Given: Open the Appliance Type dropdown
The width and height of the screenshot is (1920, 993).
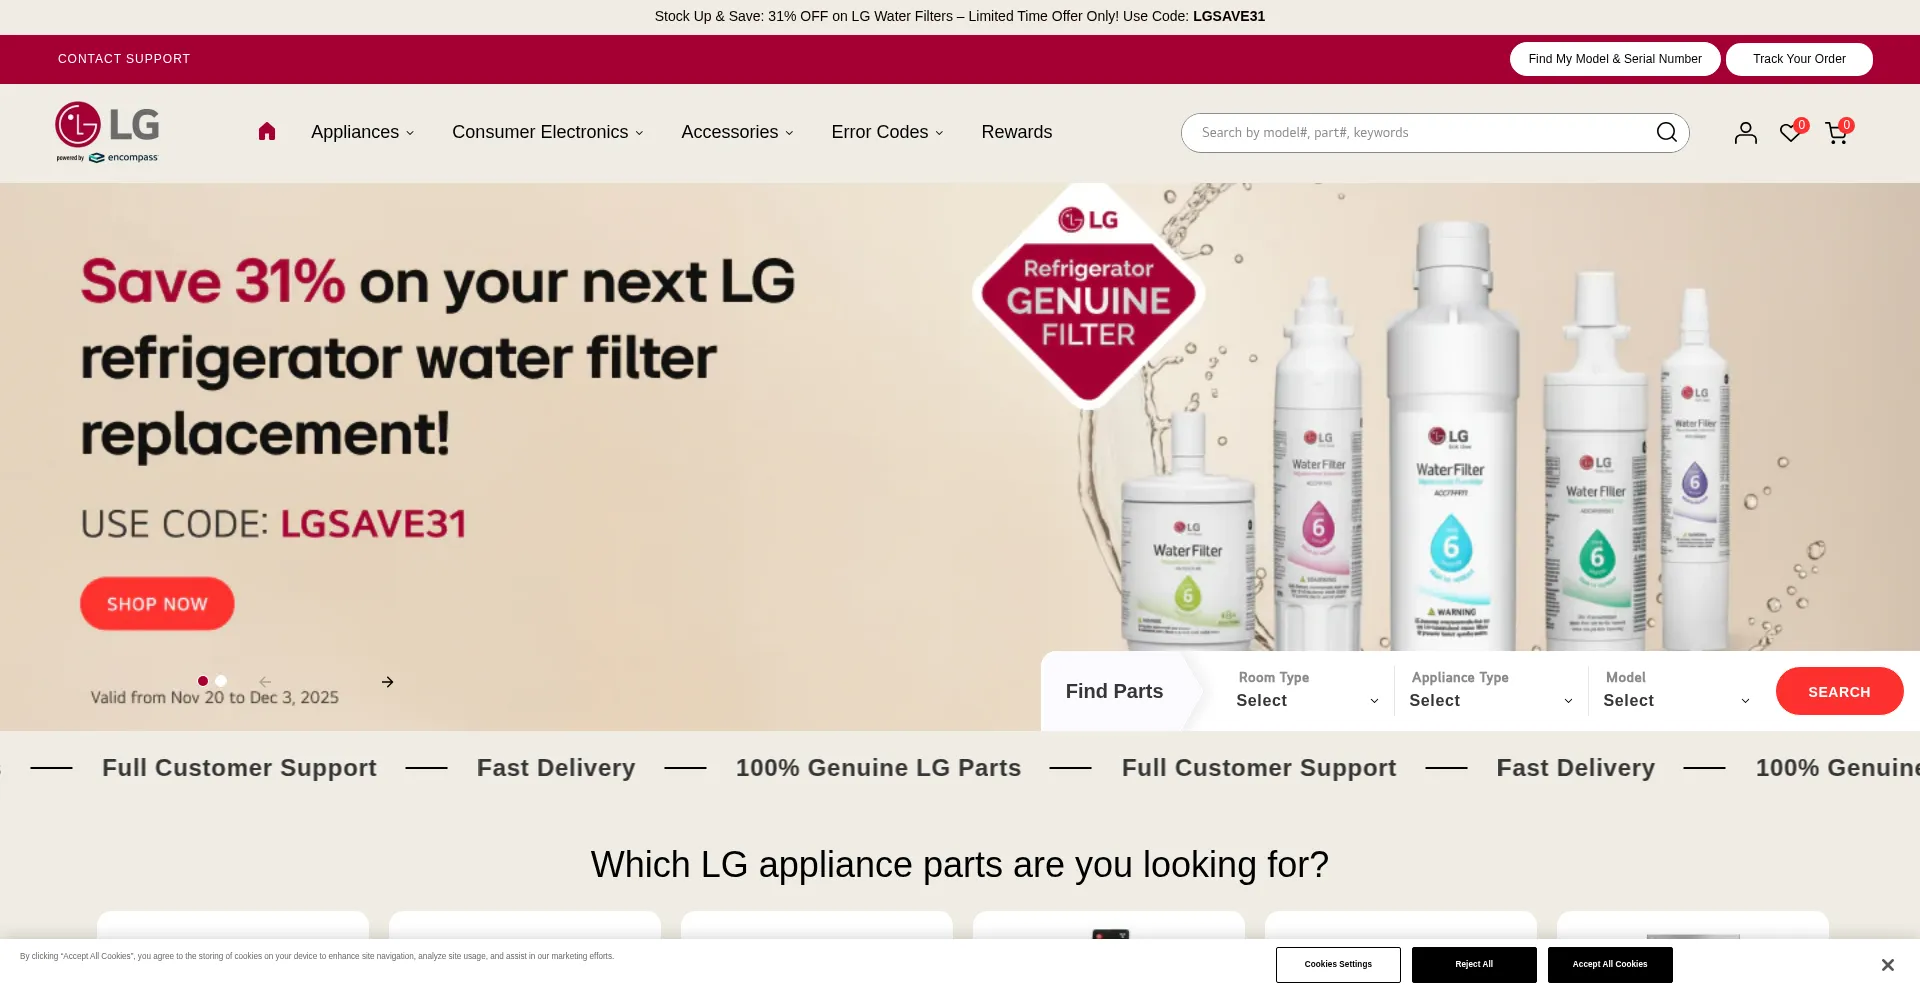Looking at the screenshot, I should pos(1490,691).
